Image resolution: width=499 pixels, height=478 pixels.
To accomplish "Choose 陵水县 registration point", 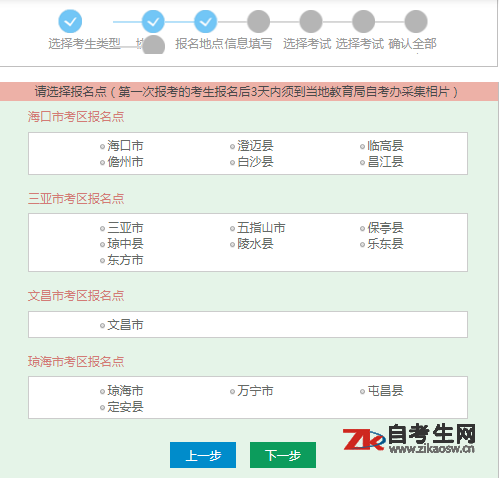I will point(232,245).
